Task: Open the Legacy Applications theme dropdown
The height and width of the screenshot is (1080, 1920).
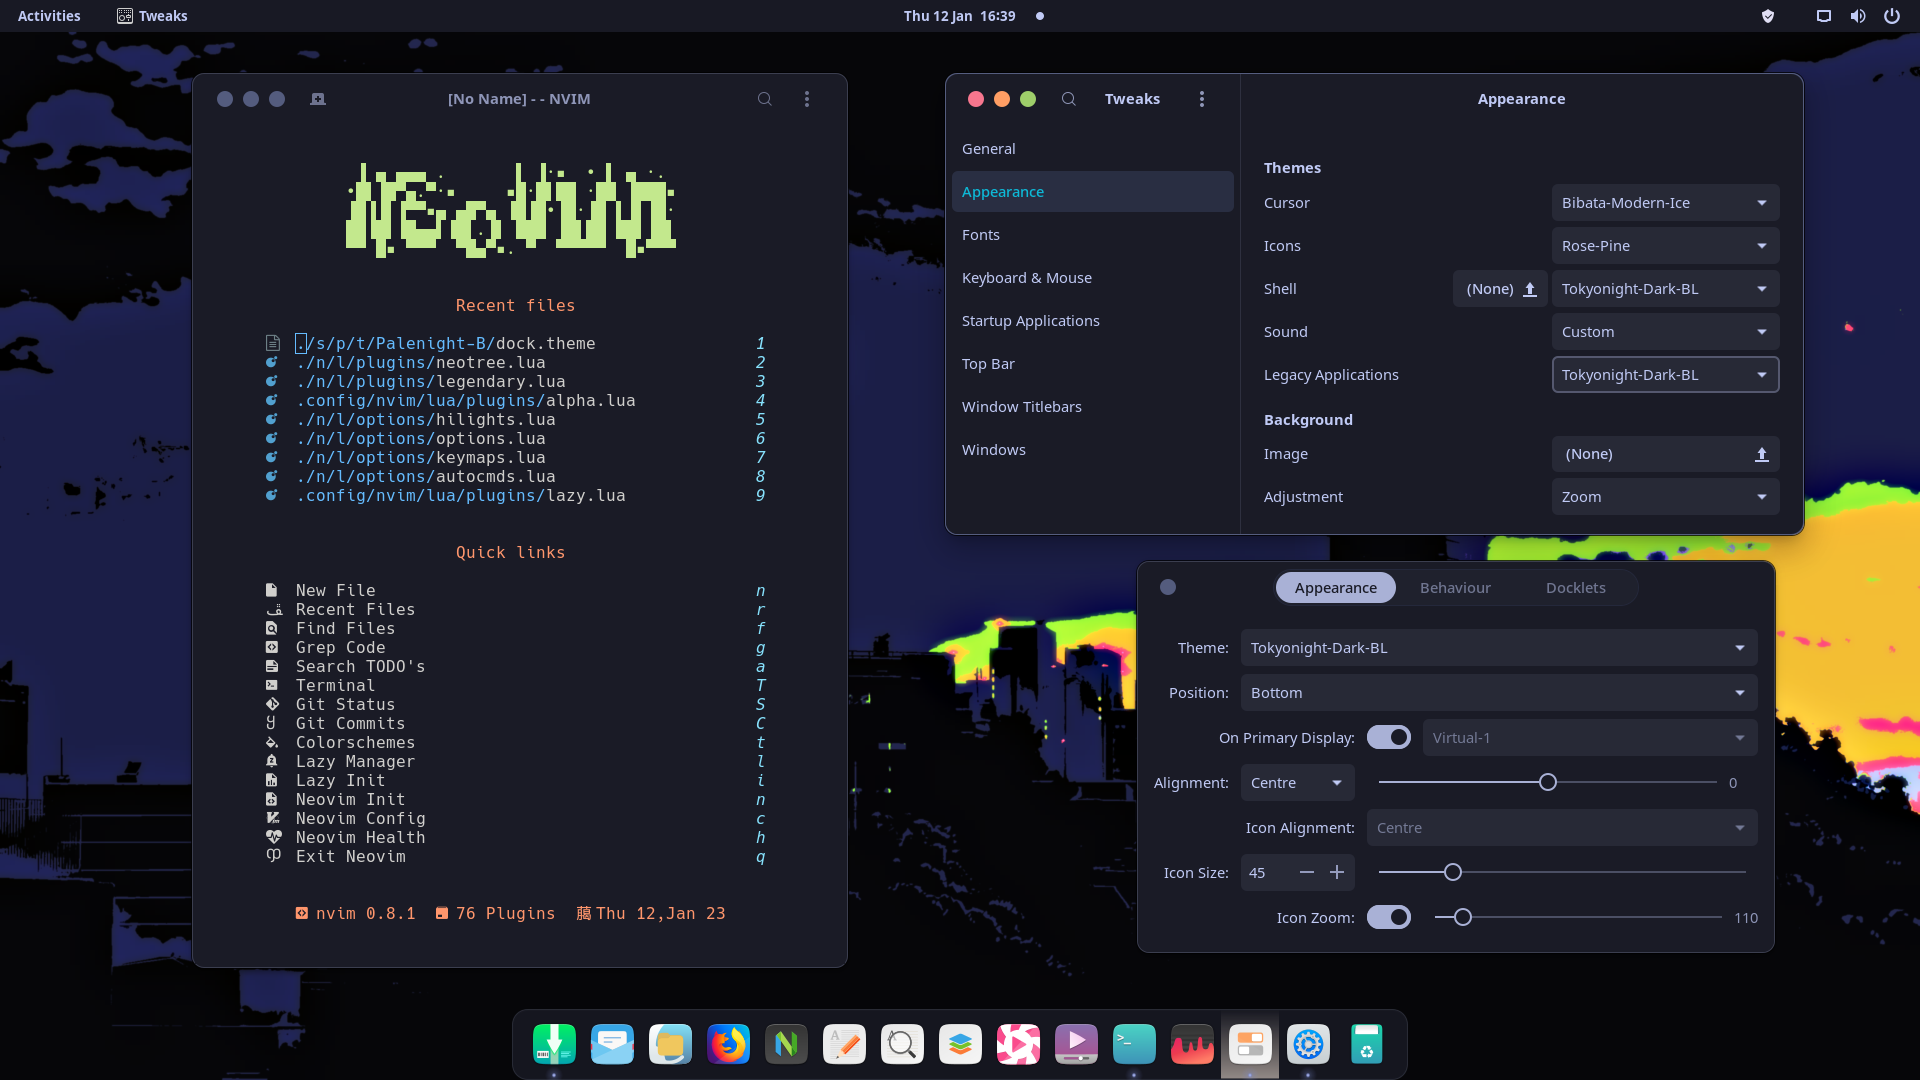Action: 1665,375
